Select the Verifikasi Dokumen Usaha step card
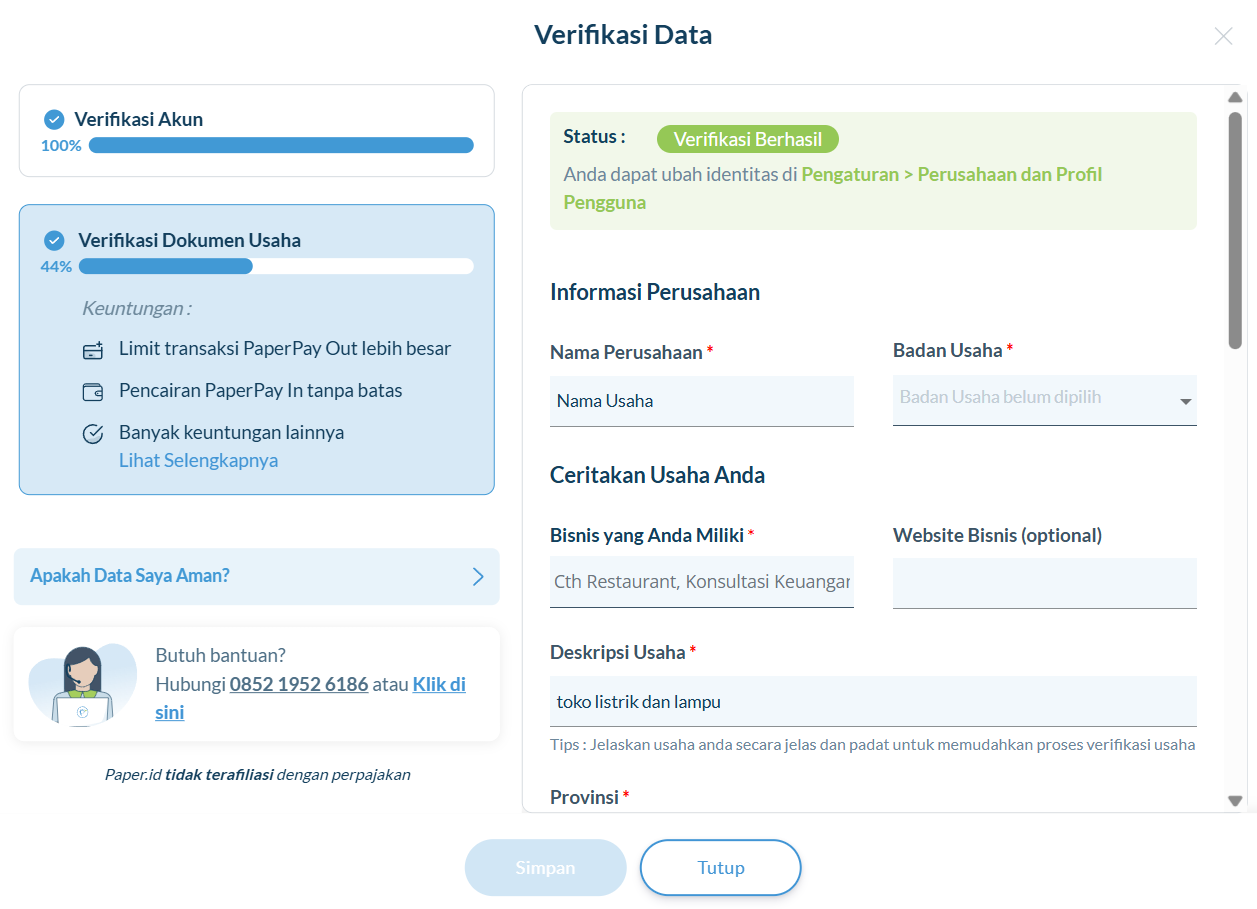Viewport: 1257px width, 909px height. point(256,349)
